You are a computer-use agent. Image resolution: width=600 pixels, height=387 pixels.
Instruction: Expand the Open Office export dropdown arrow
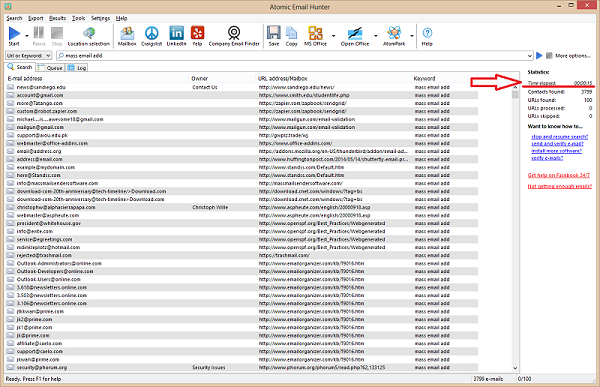pyautogui.click(x=376, y=36)
